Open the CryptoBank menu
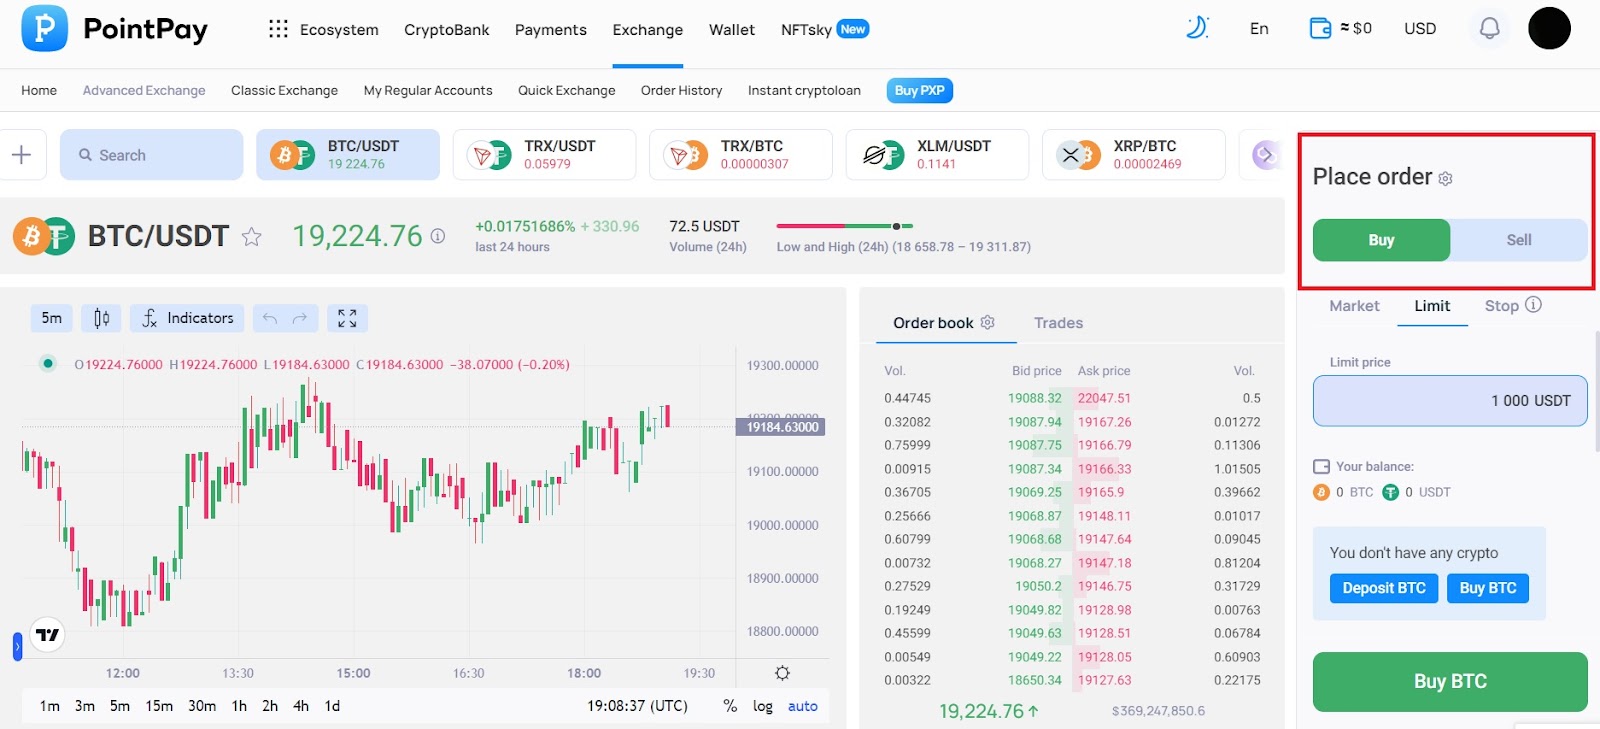This screenshot has width=1600, height=729. click(x=447, y=30)
